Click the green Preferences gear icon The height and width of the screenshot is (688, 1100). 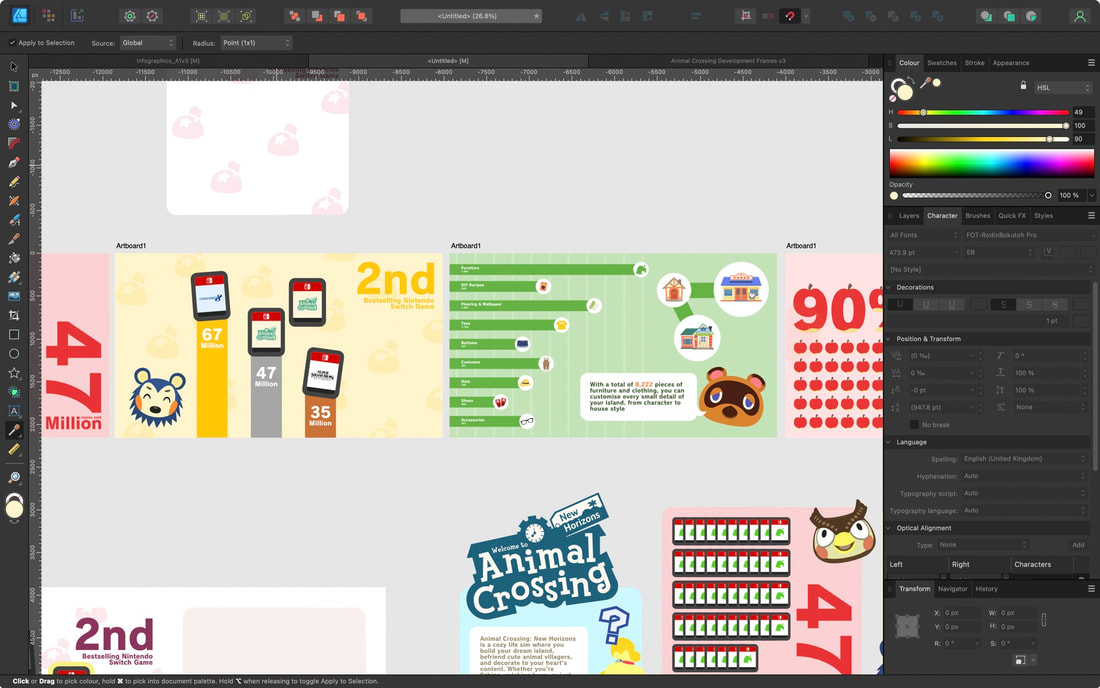[130, 16]
